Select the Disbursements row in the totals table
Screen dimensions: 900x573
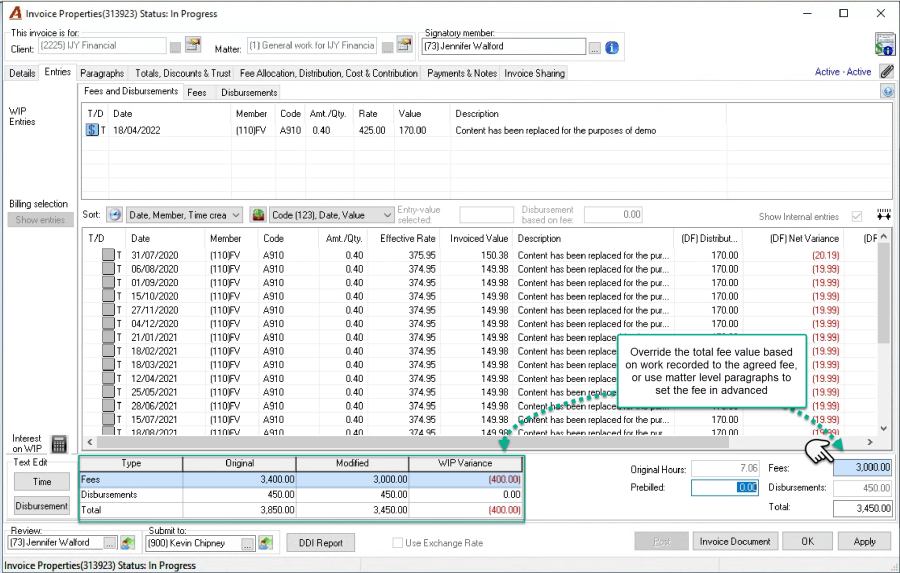301,494
